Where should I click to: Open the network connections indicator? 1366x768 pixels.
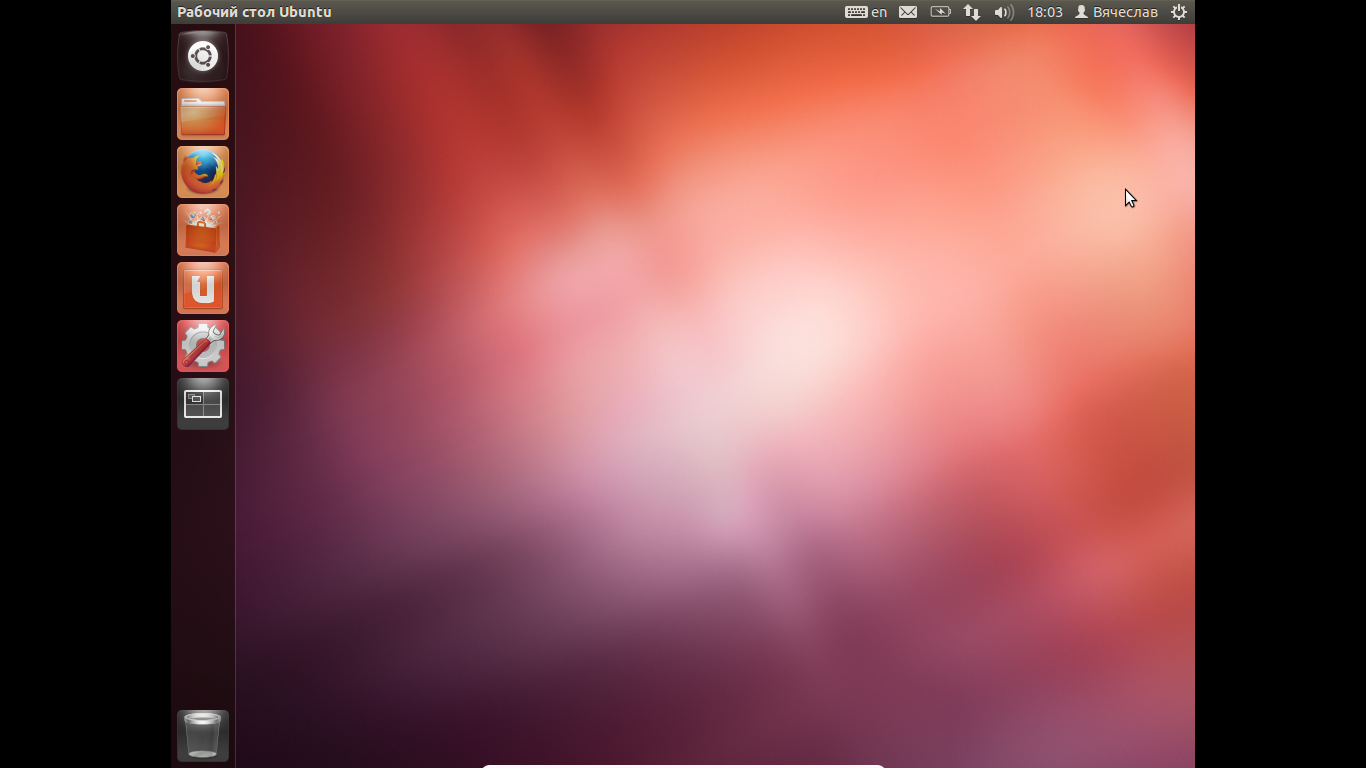point(972,12)
